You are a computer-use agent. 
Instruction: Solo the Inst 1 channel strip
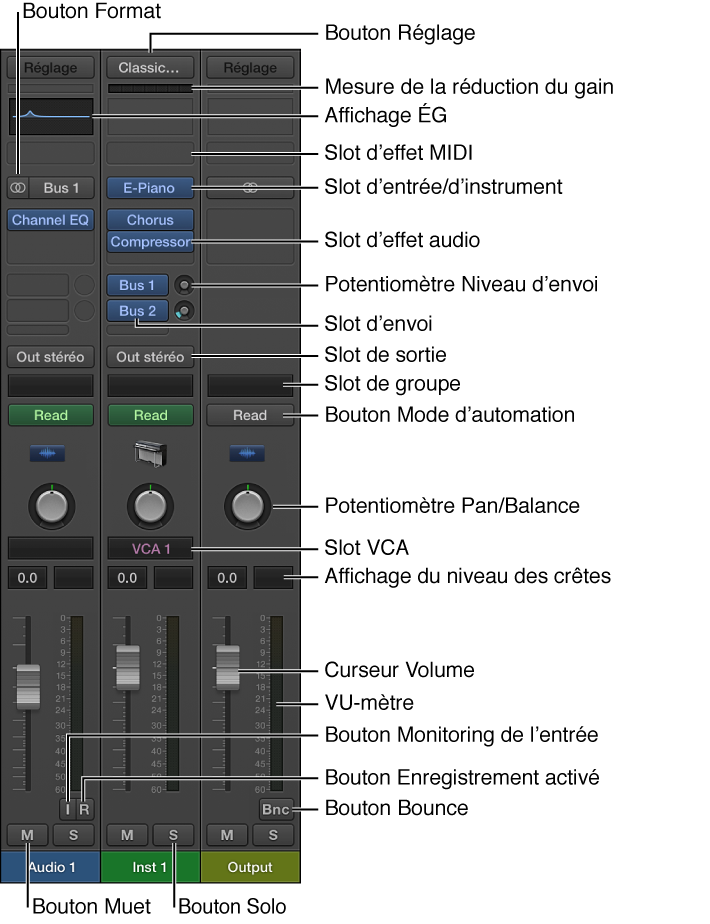173,835
